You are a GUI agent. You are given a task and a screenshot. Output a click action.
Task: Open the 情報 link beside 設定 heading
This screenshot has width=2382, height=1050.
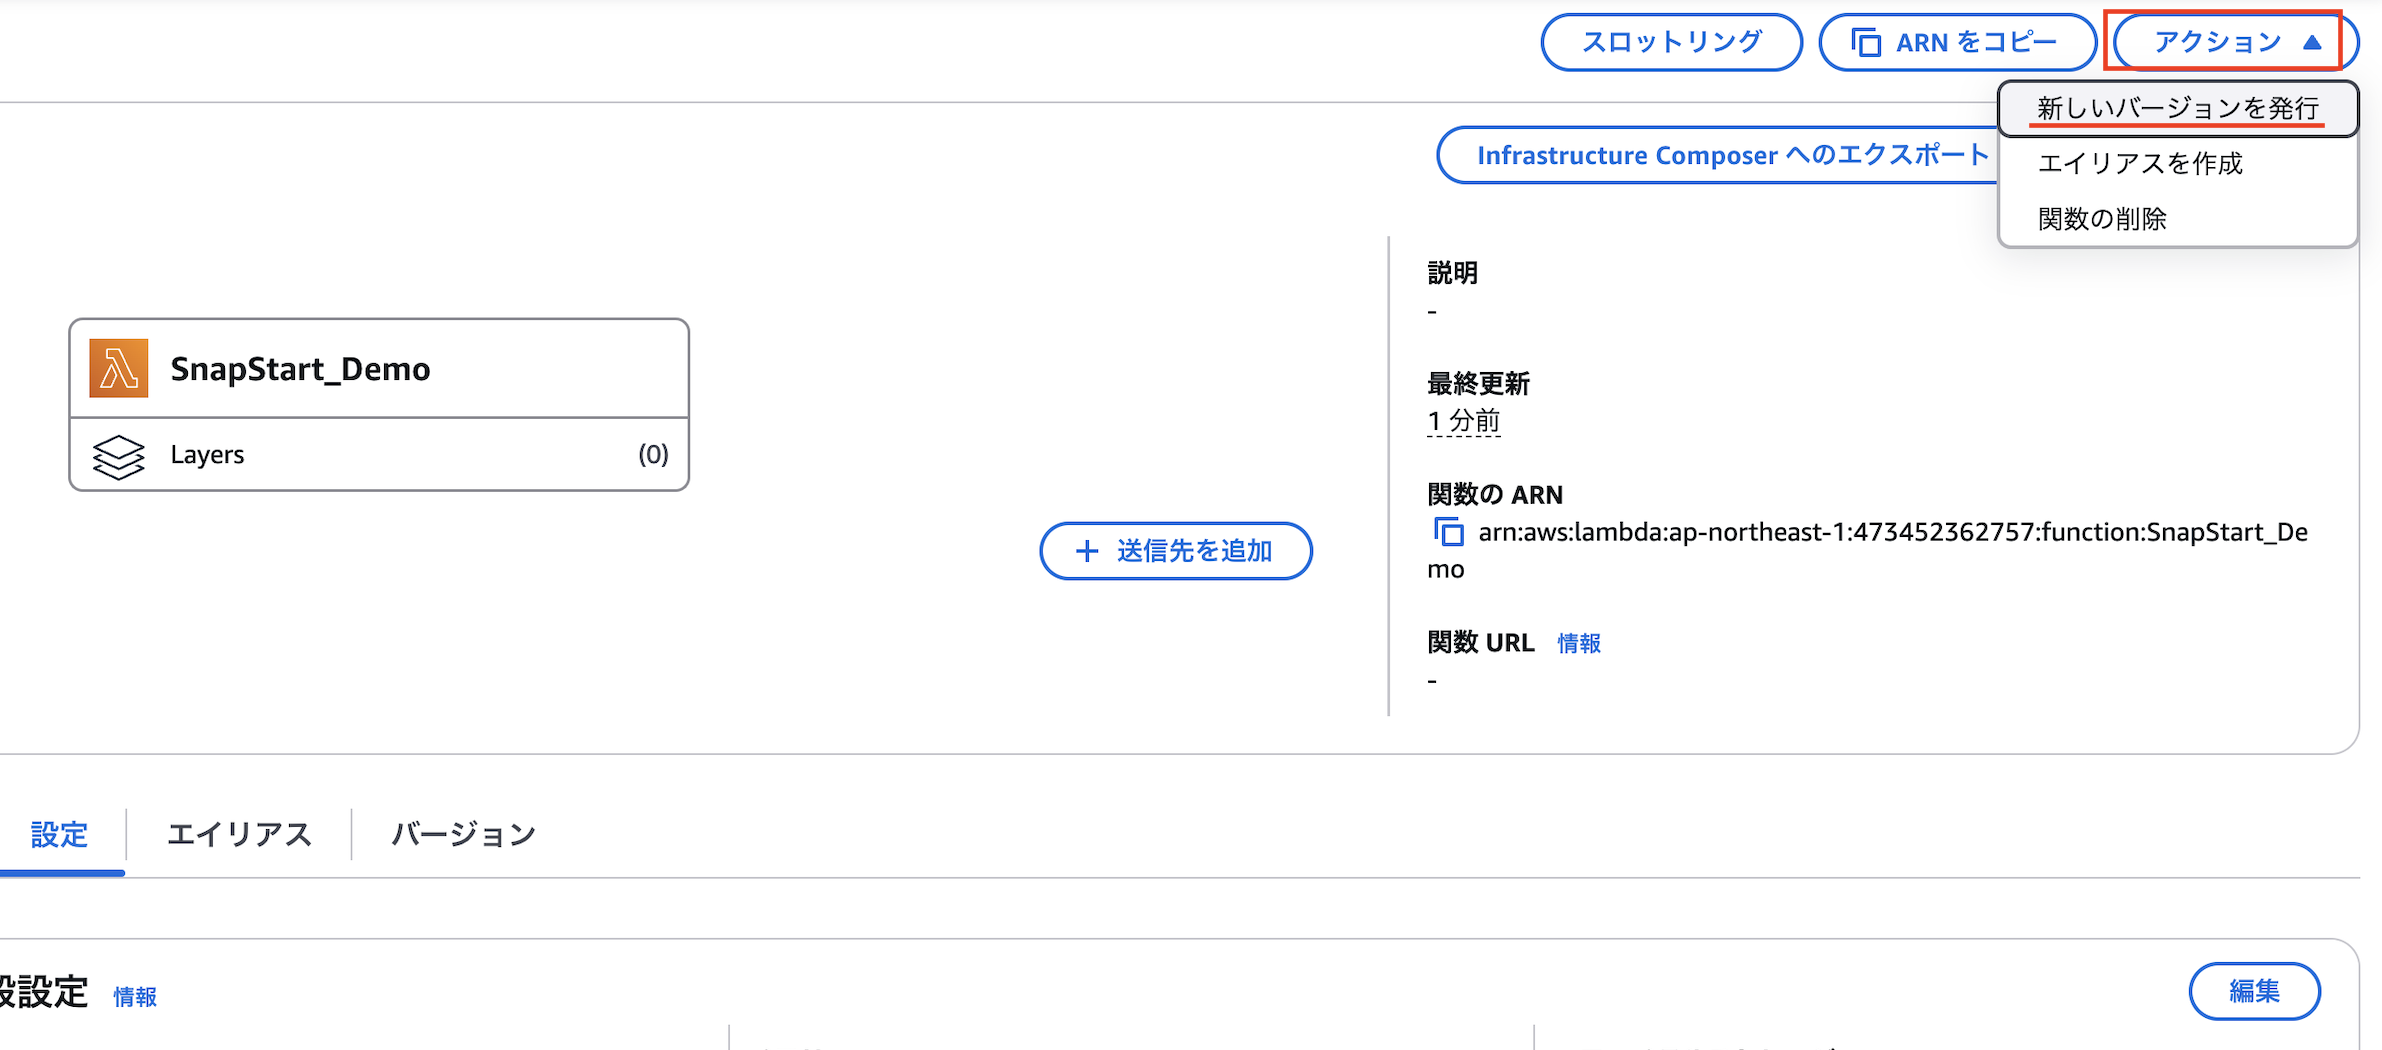[x=135, y=997]
